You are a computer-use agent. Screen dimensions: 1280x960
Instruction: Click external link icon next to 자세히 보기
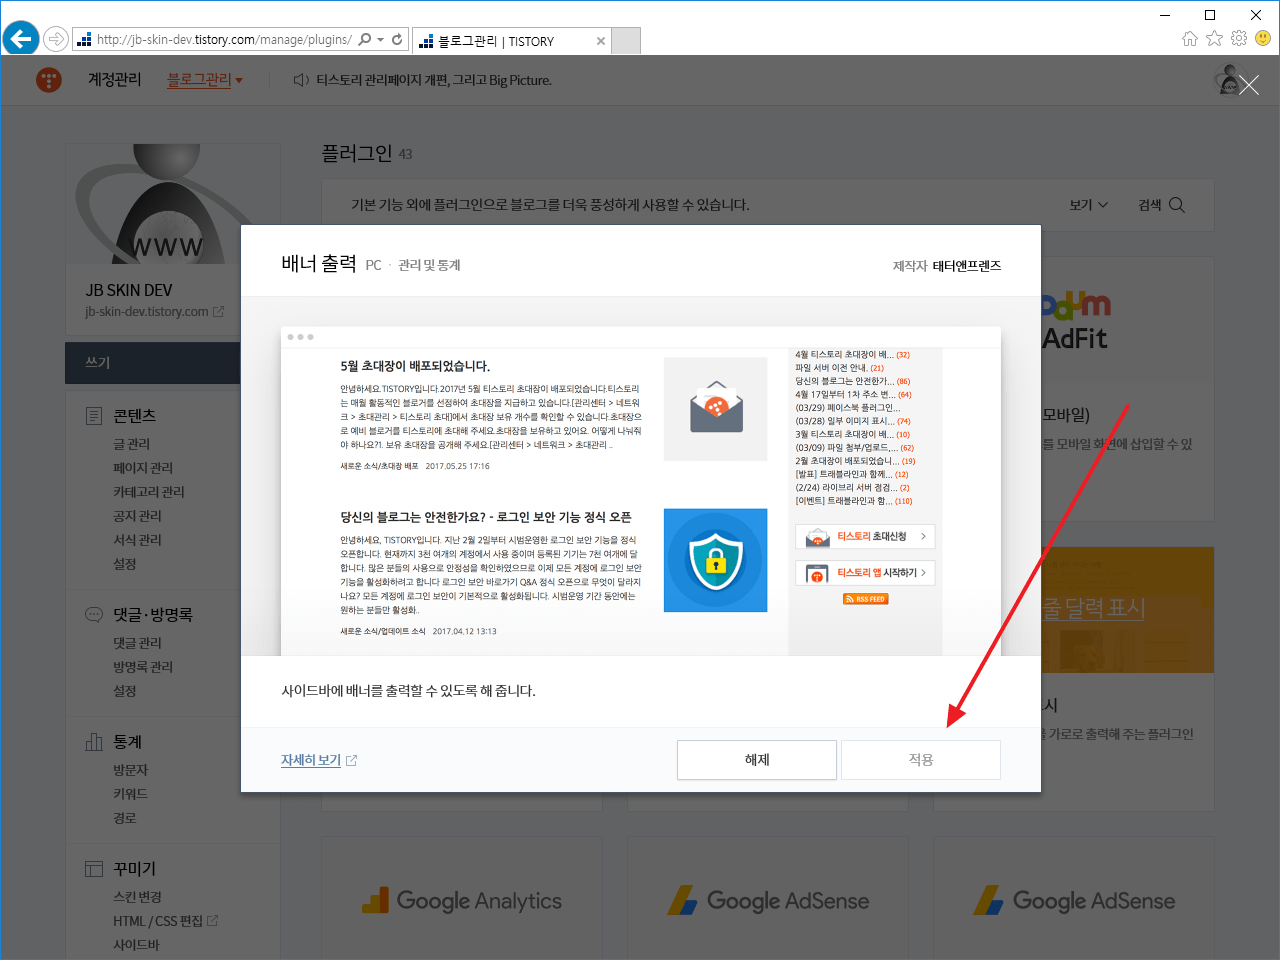(351, 761)
